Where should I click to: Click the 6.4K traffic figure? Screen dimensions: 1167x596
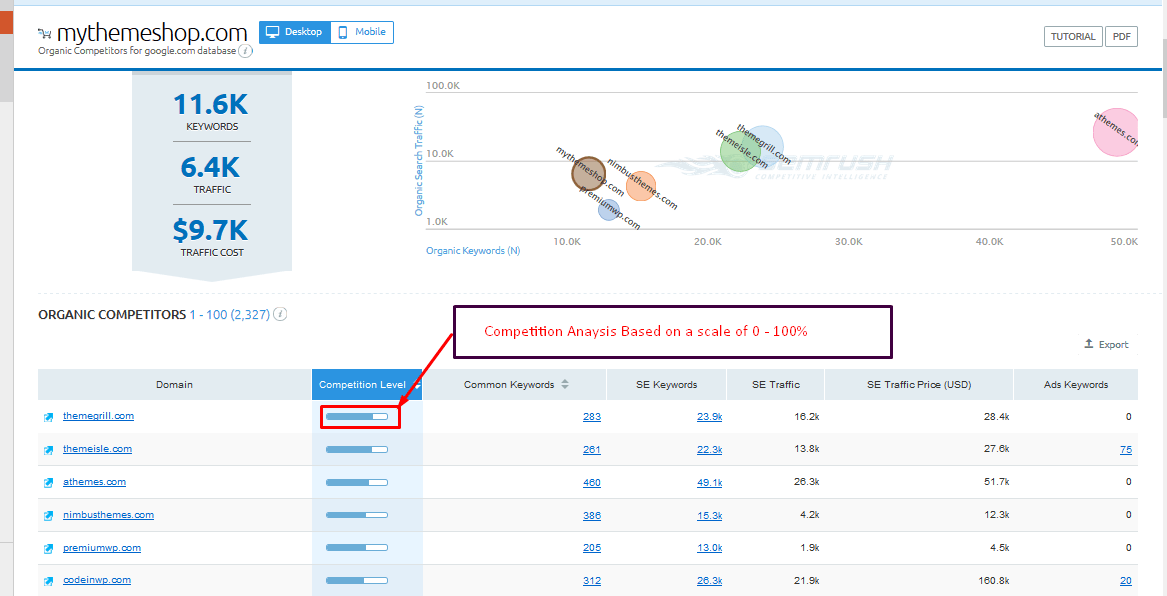click(212, 167)
